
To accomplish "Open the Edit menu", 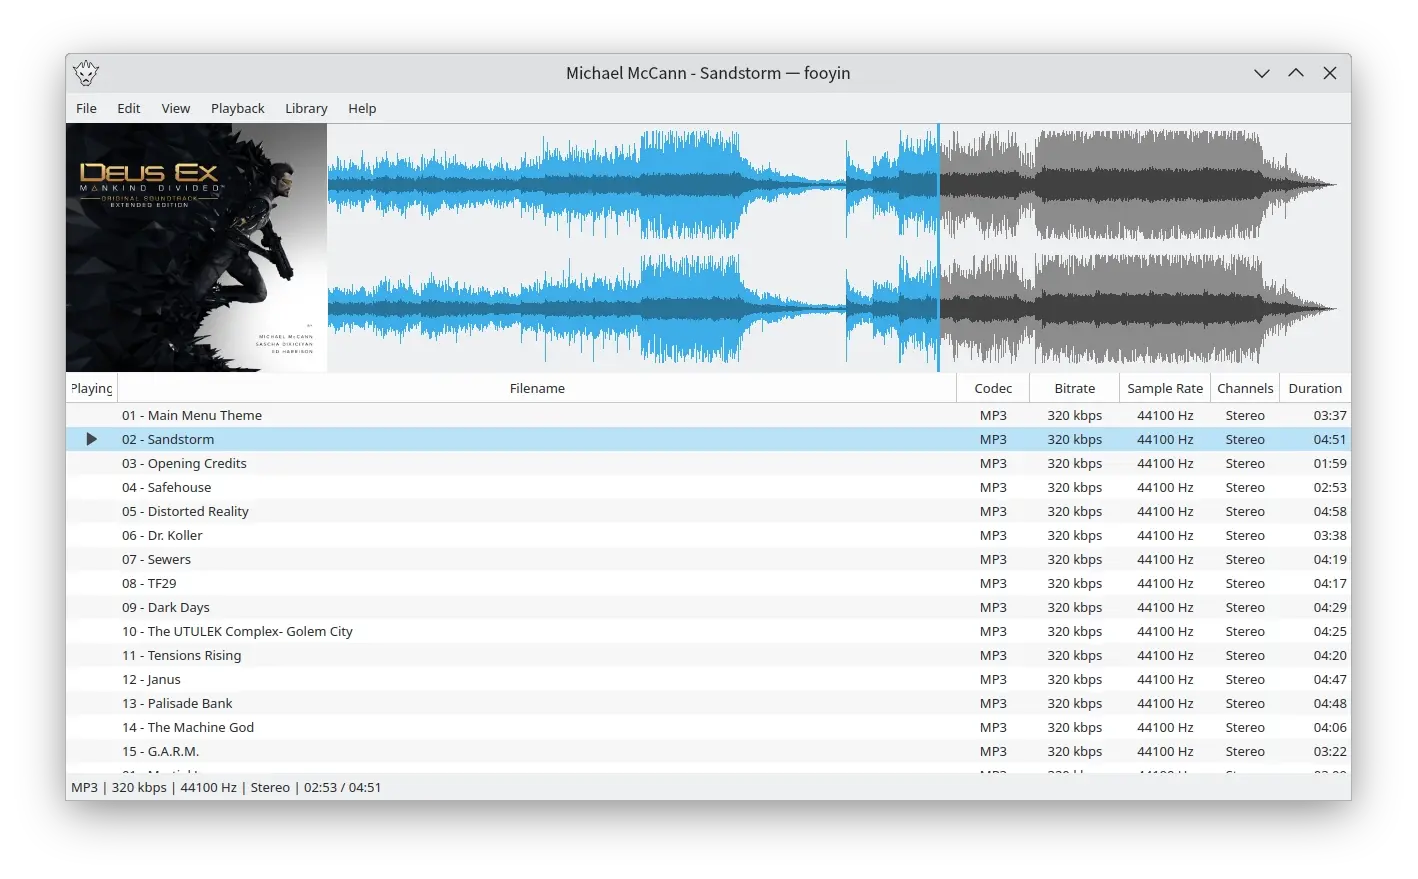I will pyautogui.click(x=129, y=108).
